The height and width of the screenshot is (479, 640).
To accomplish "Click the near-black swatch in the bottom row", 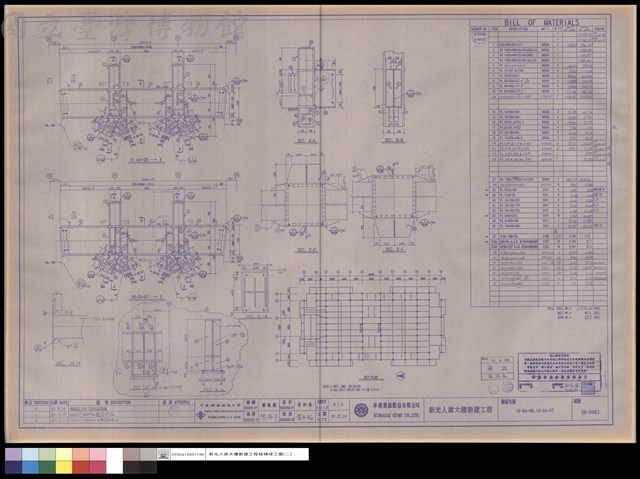I will pyautogui.click(x=148, y=467).
